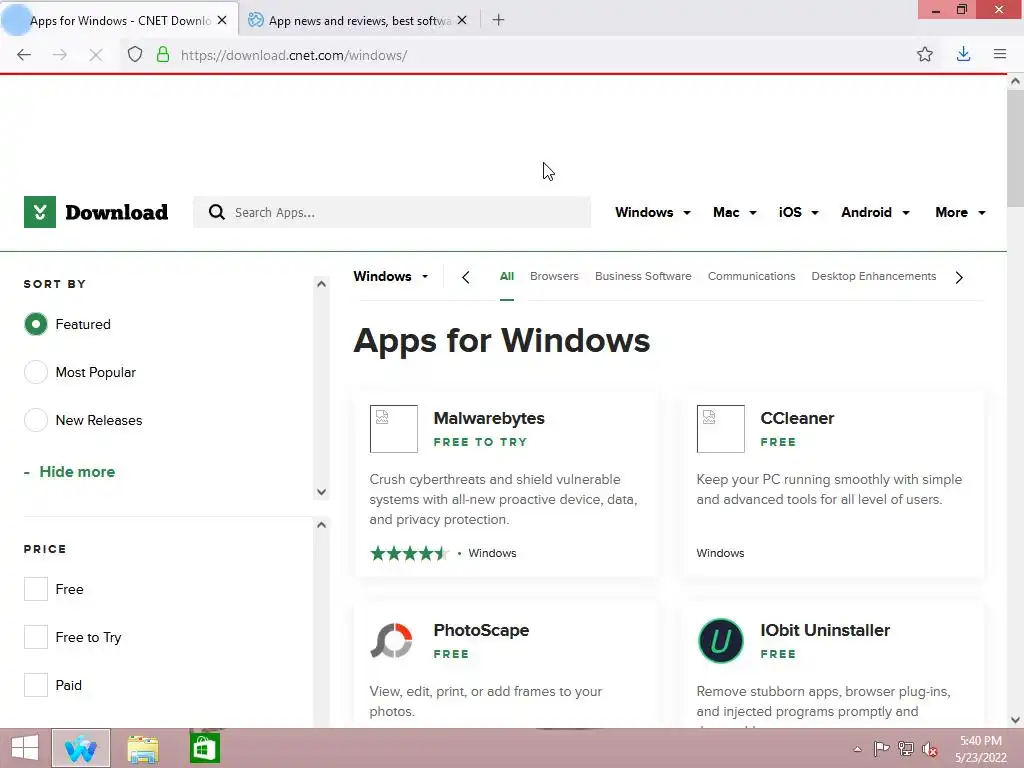Open the Windows platform selector above categories
The width and height of the screenshot is (1024, 768).
coord(391,276)
